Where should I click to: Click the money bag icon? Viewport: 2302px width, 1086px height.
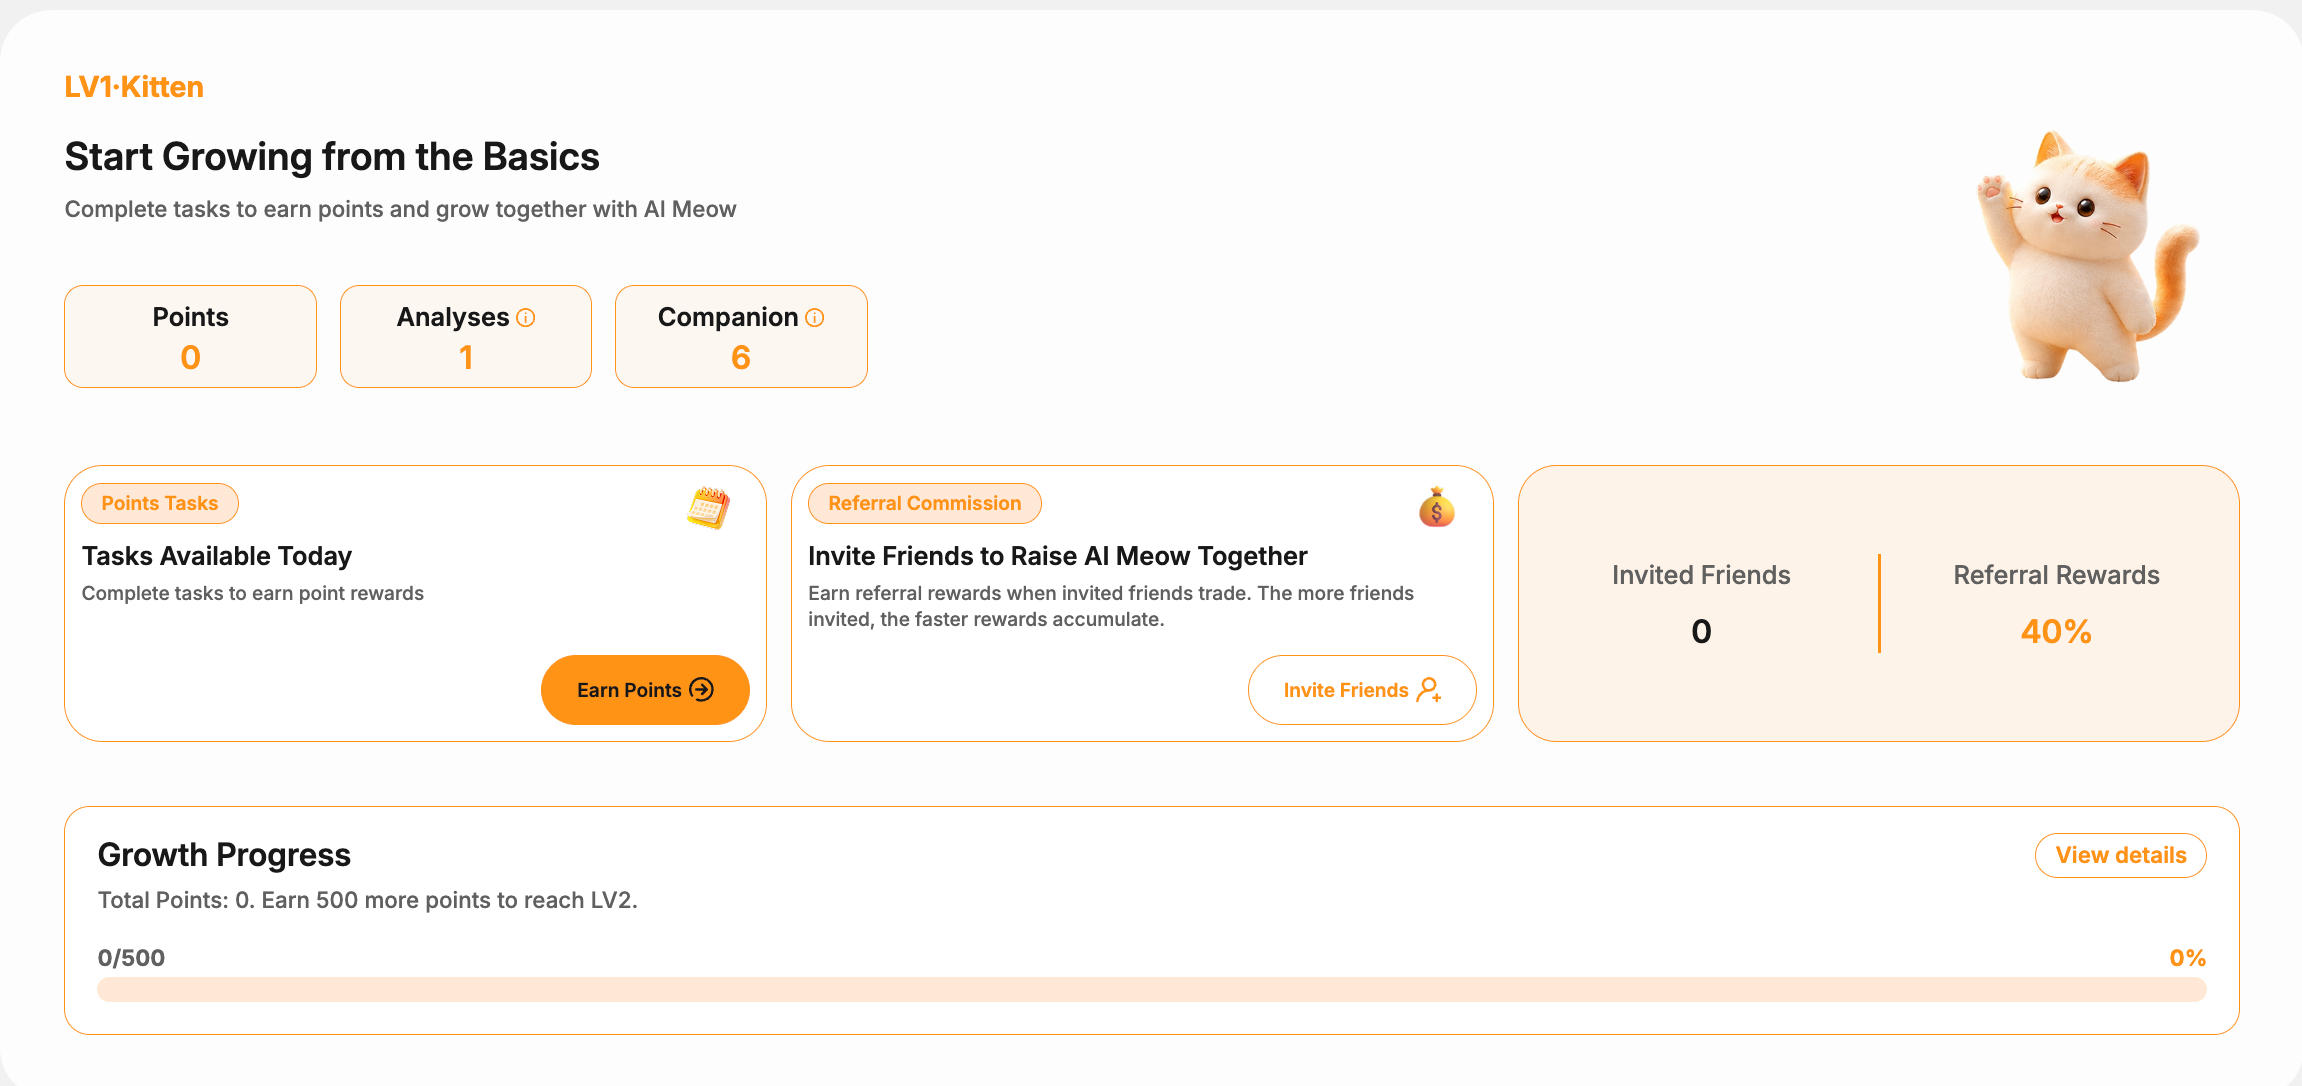[1436, 507]
